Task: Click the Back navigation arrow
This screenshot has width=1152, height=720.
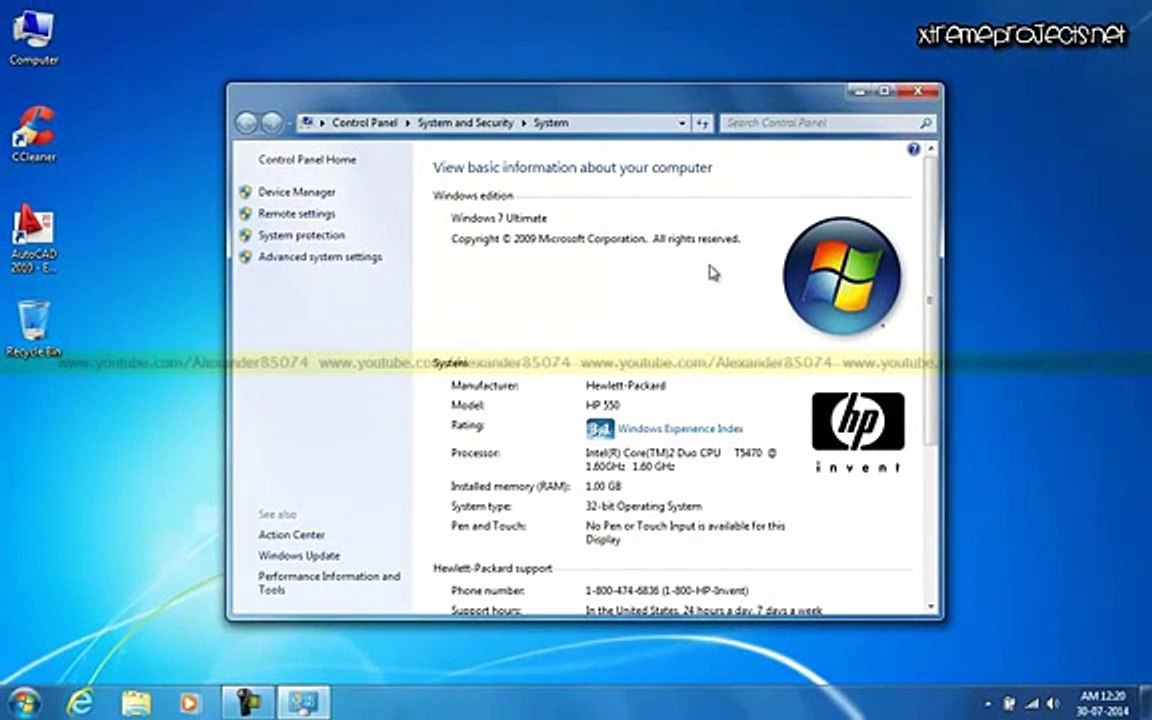Action: (247, 123)
